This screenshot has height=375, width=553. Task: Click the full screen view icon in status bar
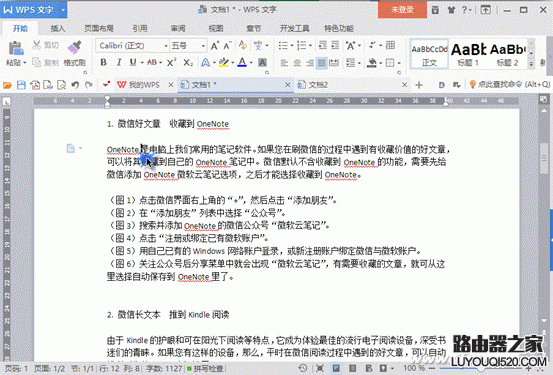point(320,368)
